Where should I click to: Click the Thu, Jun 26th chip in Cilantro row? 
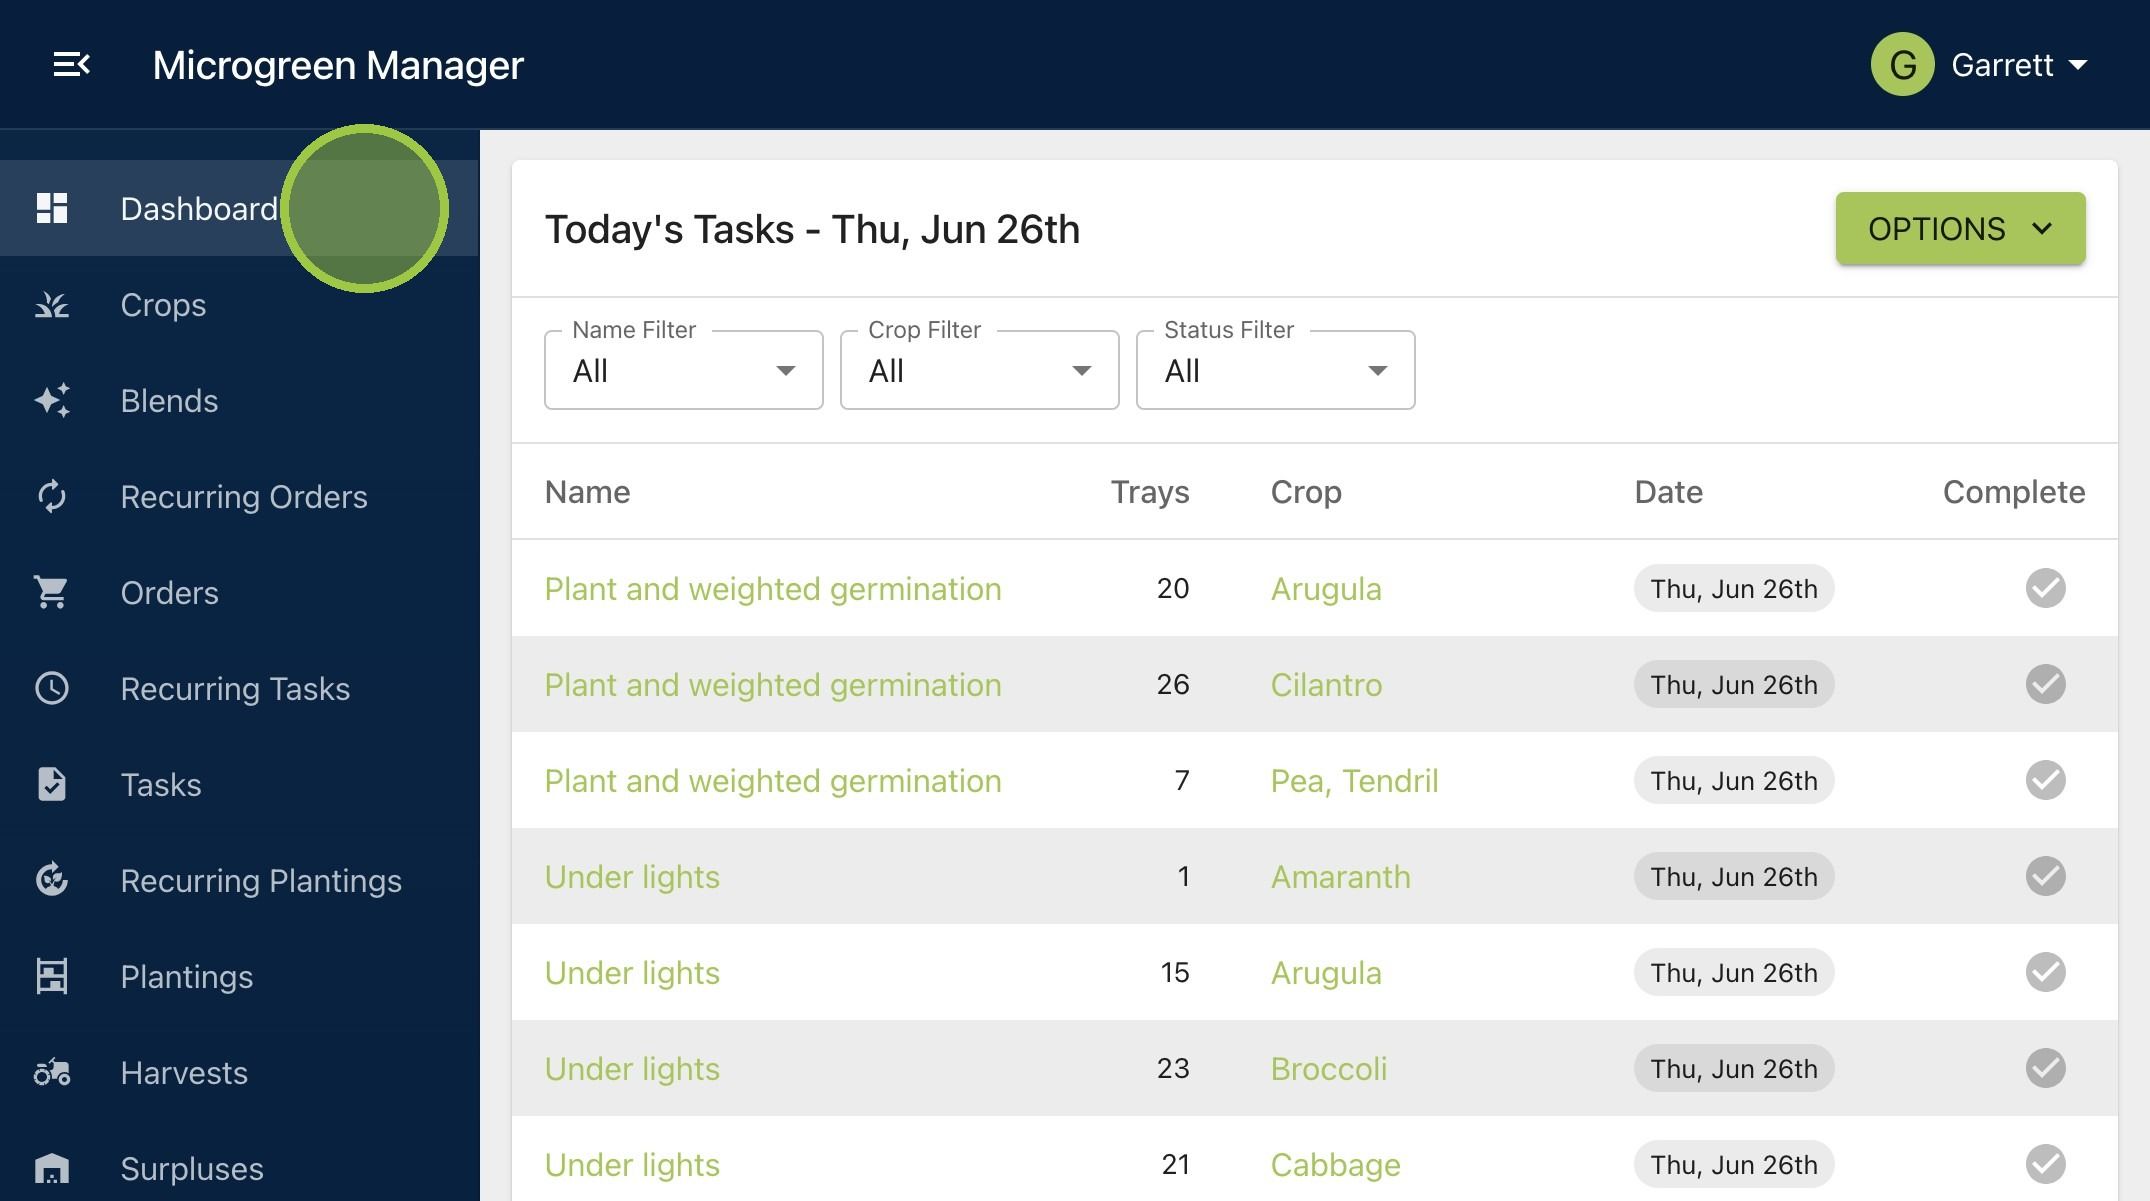click(1734, 685)
